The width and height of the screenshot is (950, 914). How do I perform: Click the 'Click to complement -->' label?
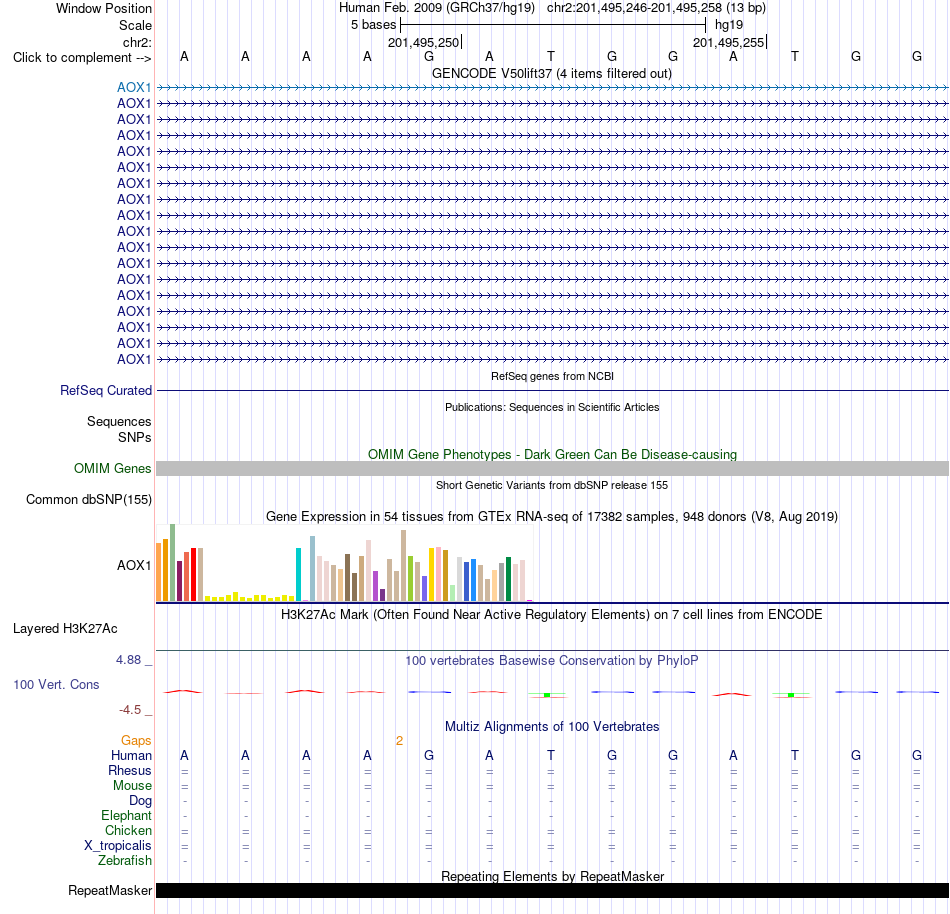pos(82,58)
